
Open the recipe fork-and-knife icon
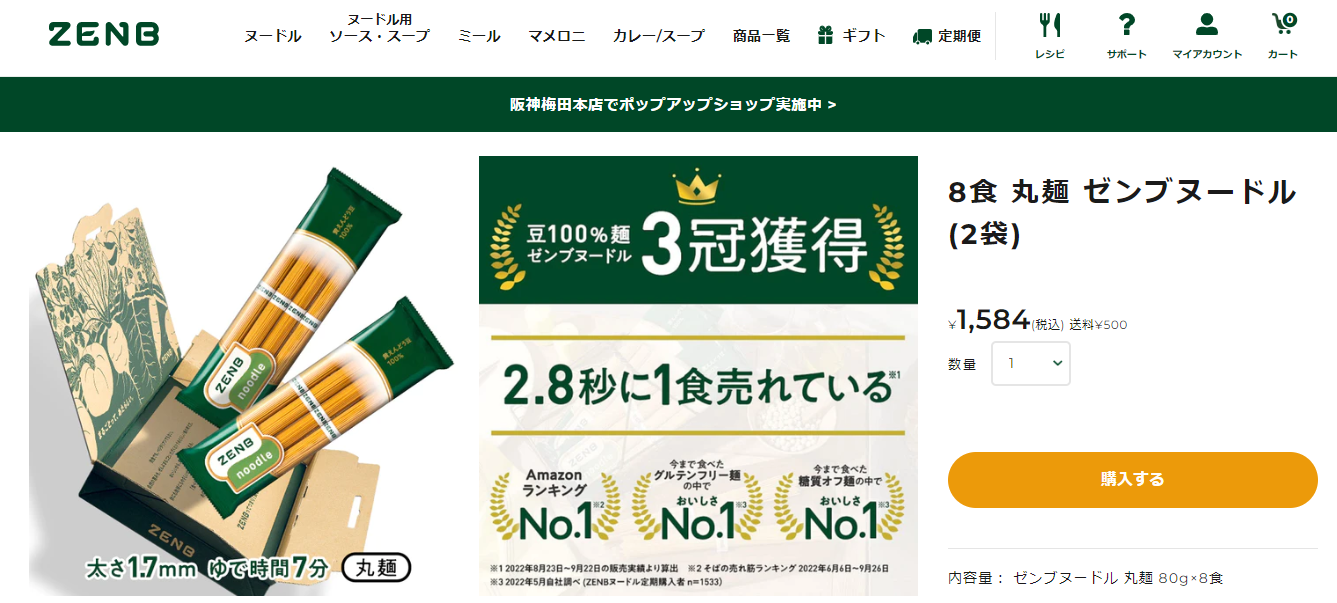(1049, 25)
